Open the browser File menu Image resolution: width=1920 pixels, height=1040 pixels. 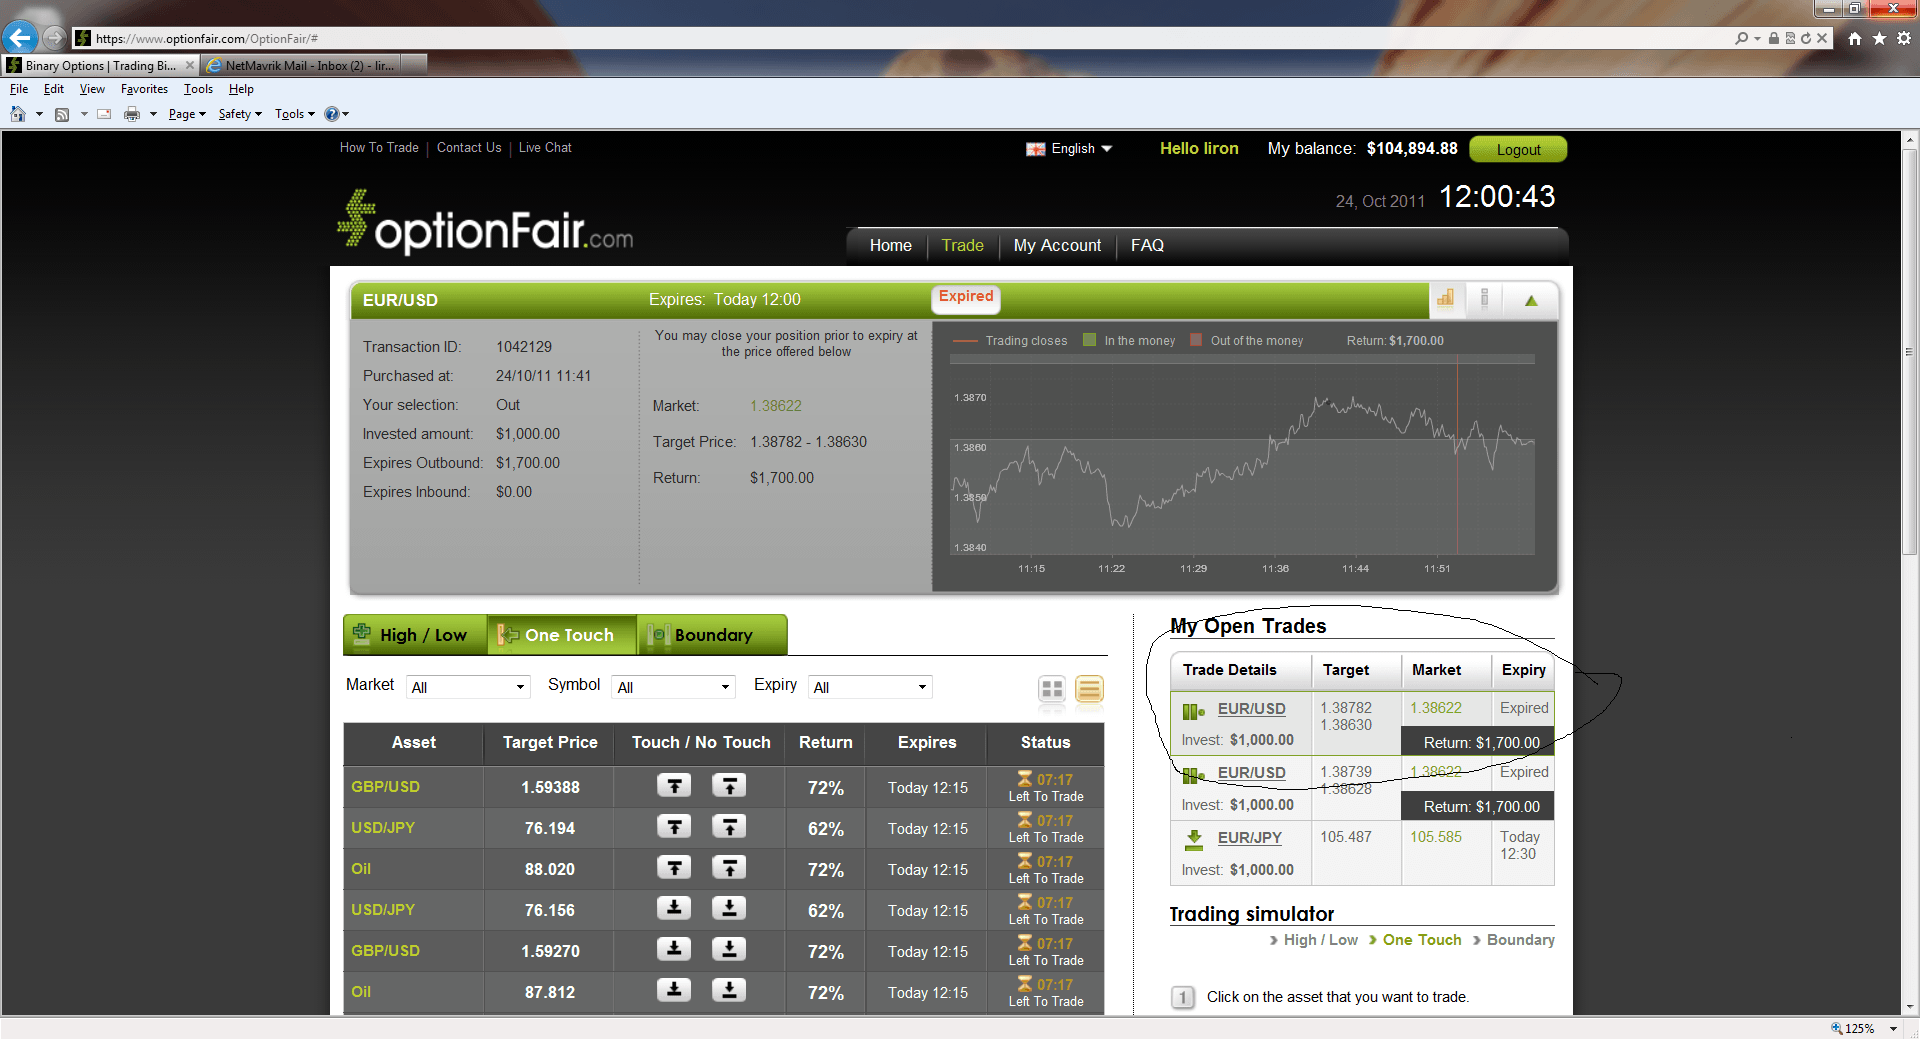point(19,89)
